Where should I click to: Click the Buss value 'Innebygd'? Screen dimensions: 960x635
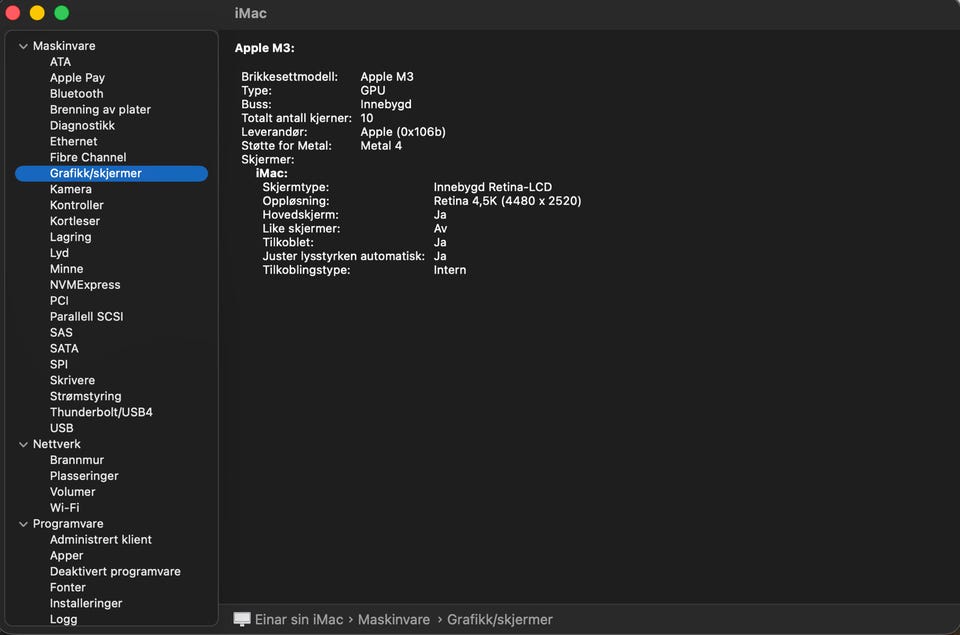(386, 104)
